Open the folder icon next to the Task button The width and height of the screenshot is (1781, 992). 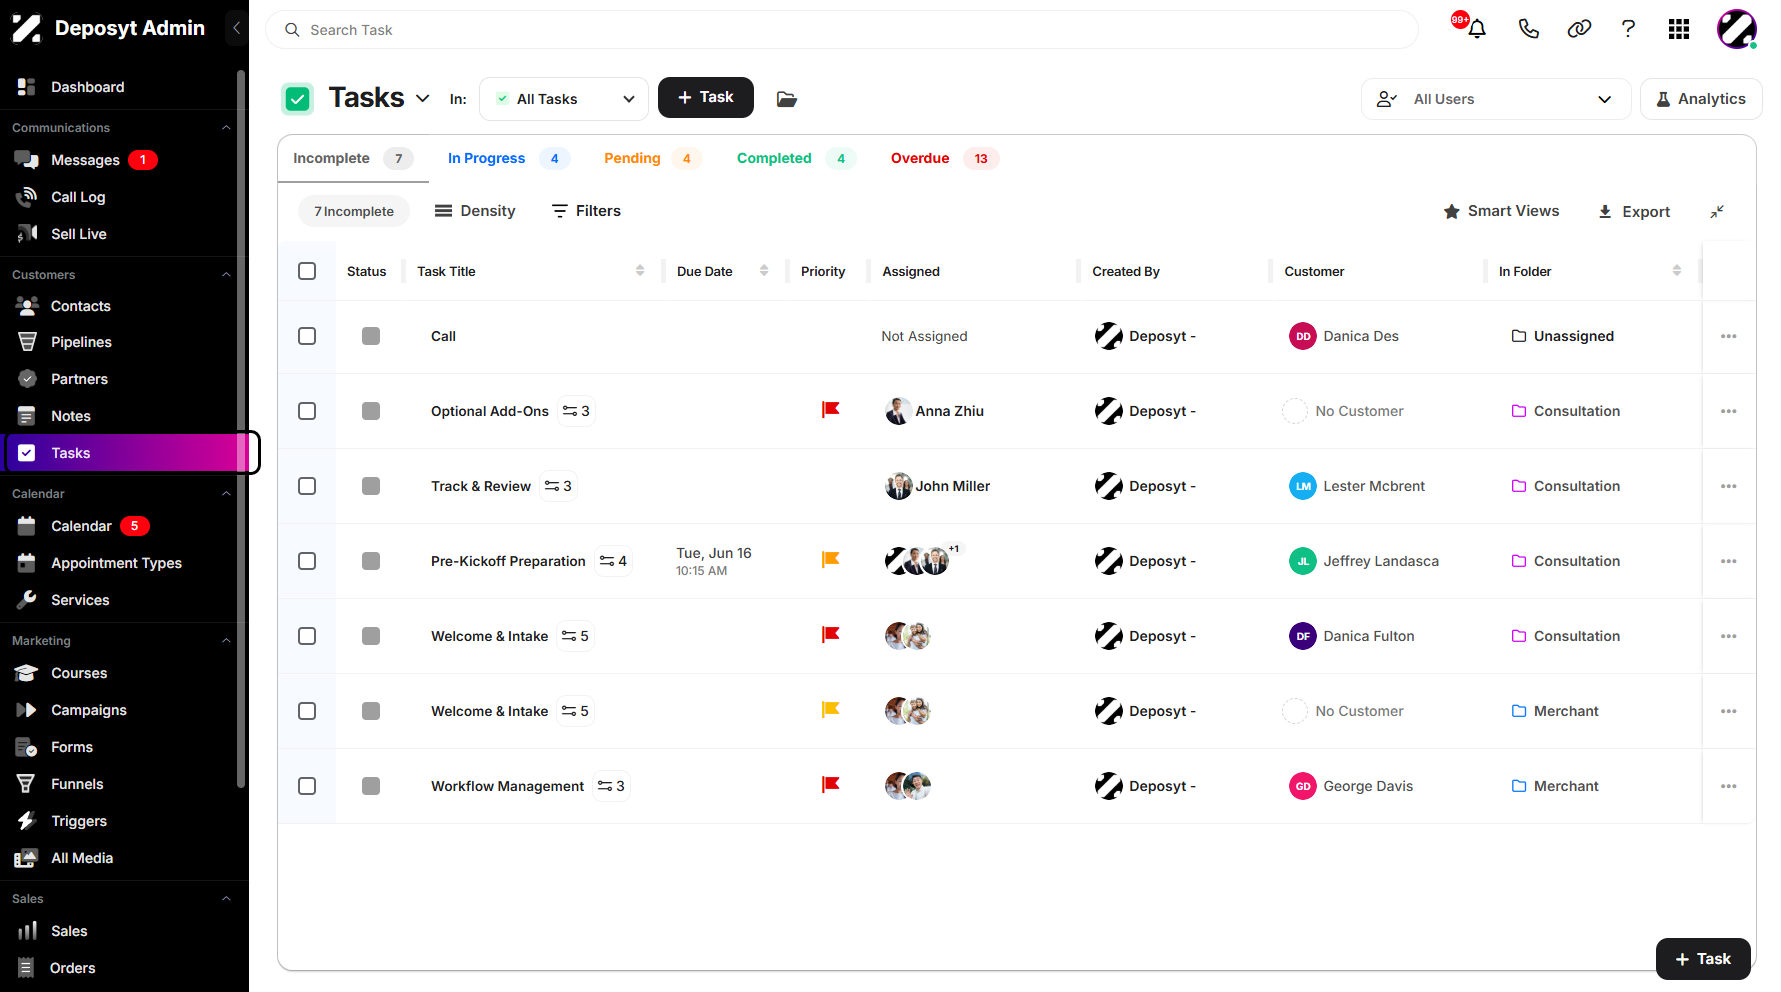787,99
